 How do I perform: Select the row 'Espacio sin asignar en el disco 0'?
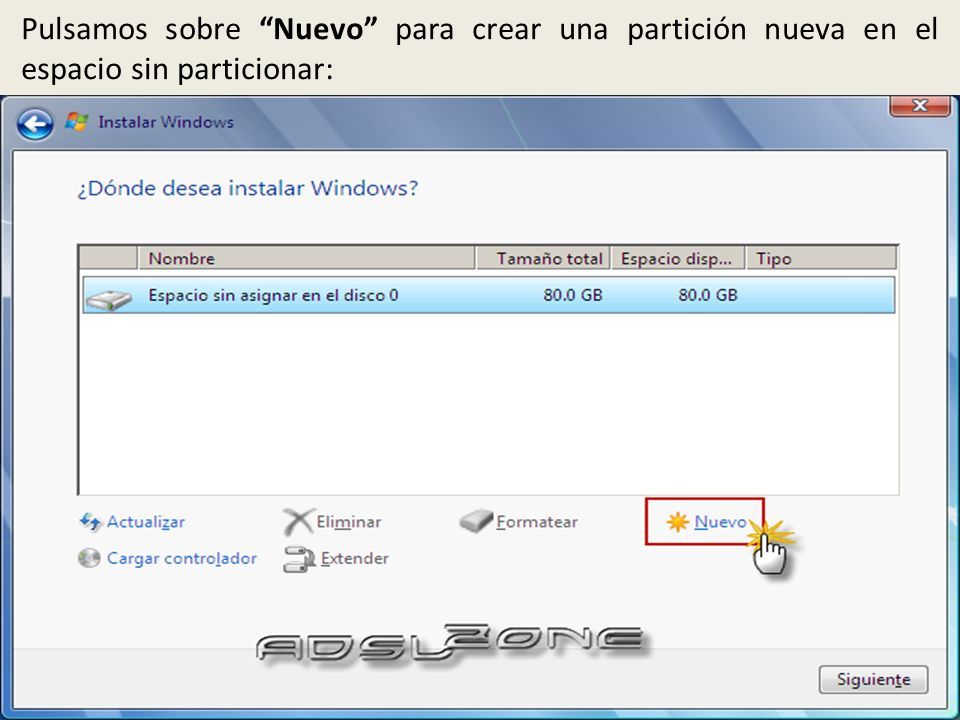(489, 295)
